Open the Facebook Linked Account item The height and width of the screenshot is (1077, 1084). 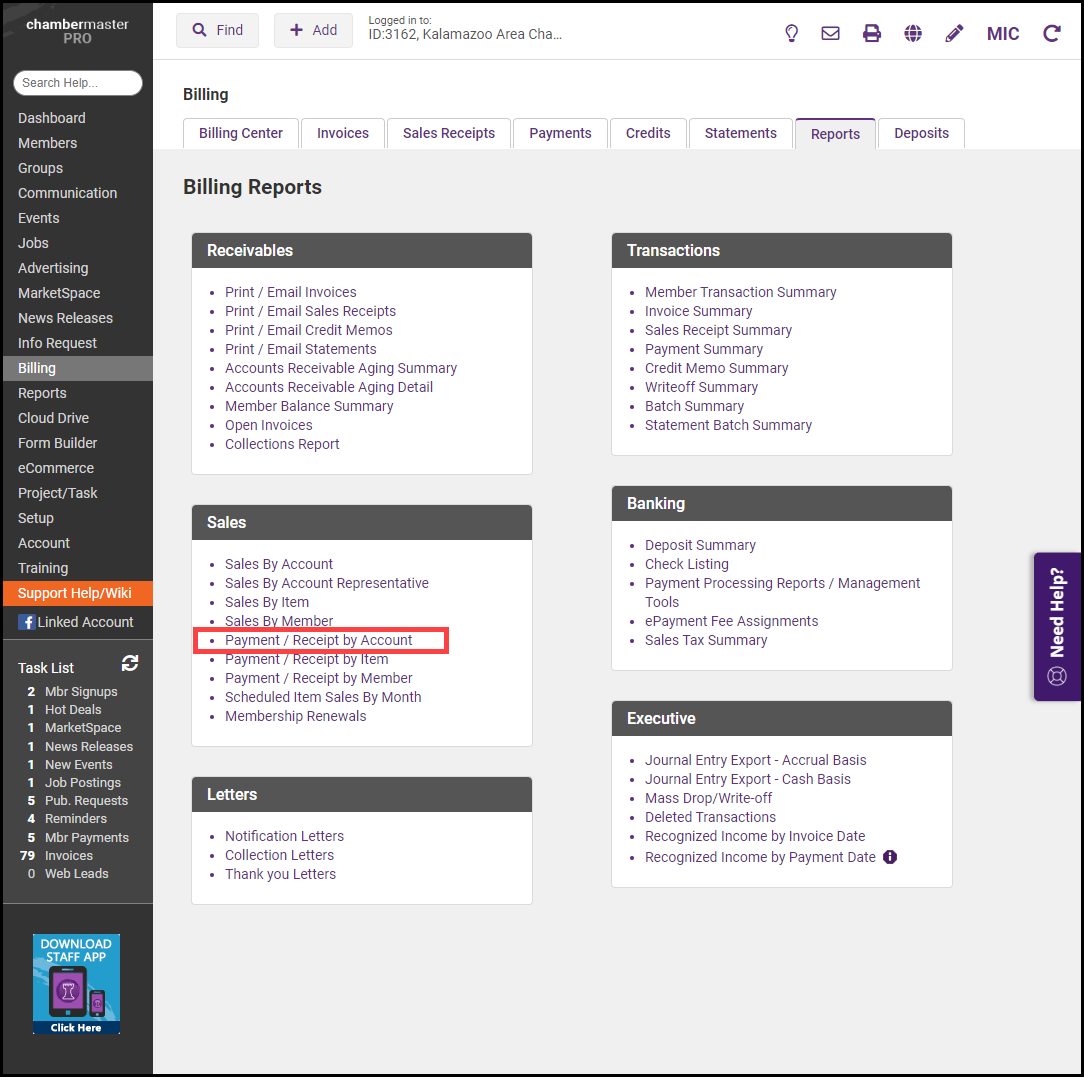(x=76, y=622)
